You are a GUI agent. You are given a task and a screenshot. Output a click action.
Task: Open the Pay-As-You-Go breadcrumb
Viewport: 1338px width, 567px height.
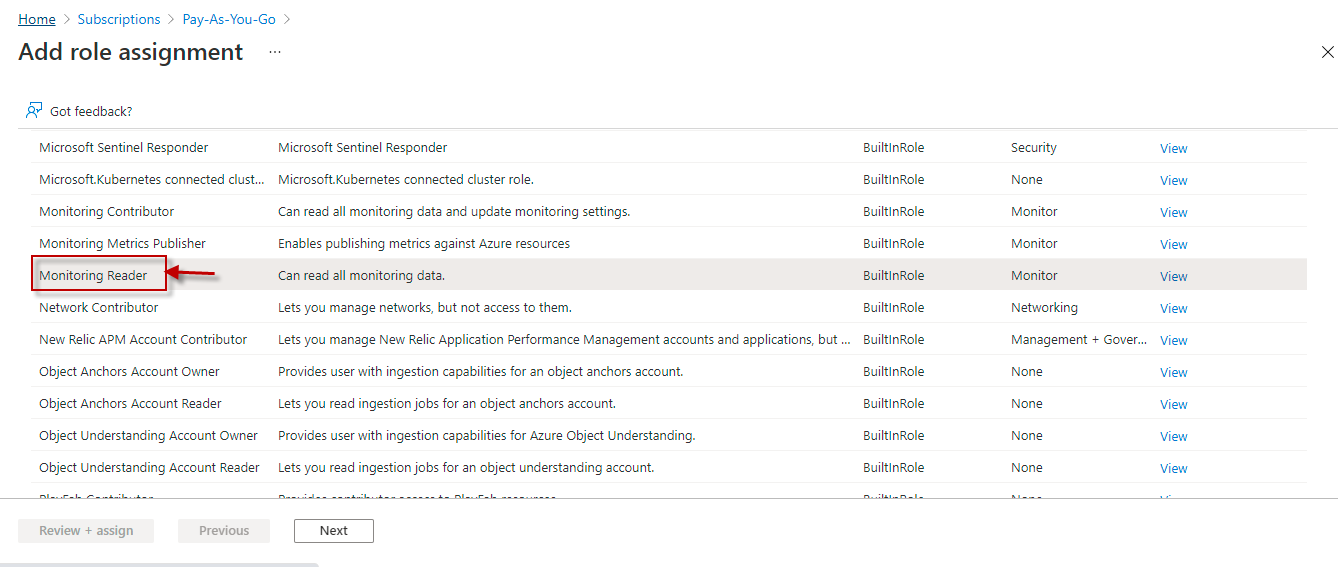(229, 19)
